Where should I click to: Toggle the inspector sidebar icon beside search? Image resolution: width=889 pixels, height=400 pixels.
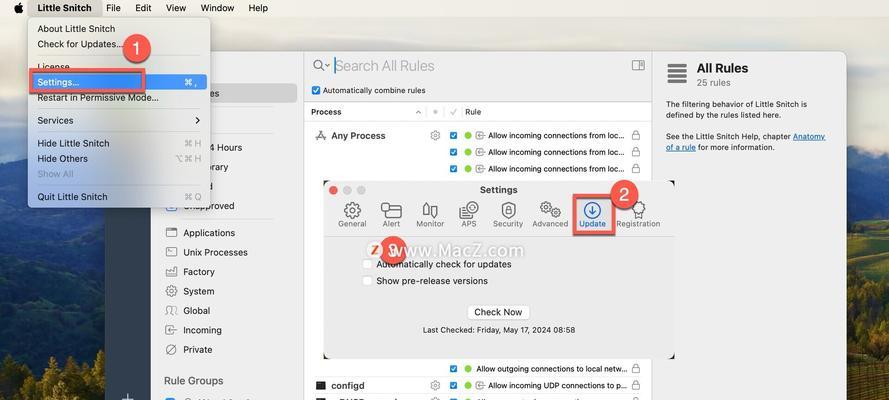[638, 65]
